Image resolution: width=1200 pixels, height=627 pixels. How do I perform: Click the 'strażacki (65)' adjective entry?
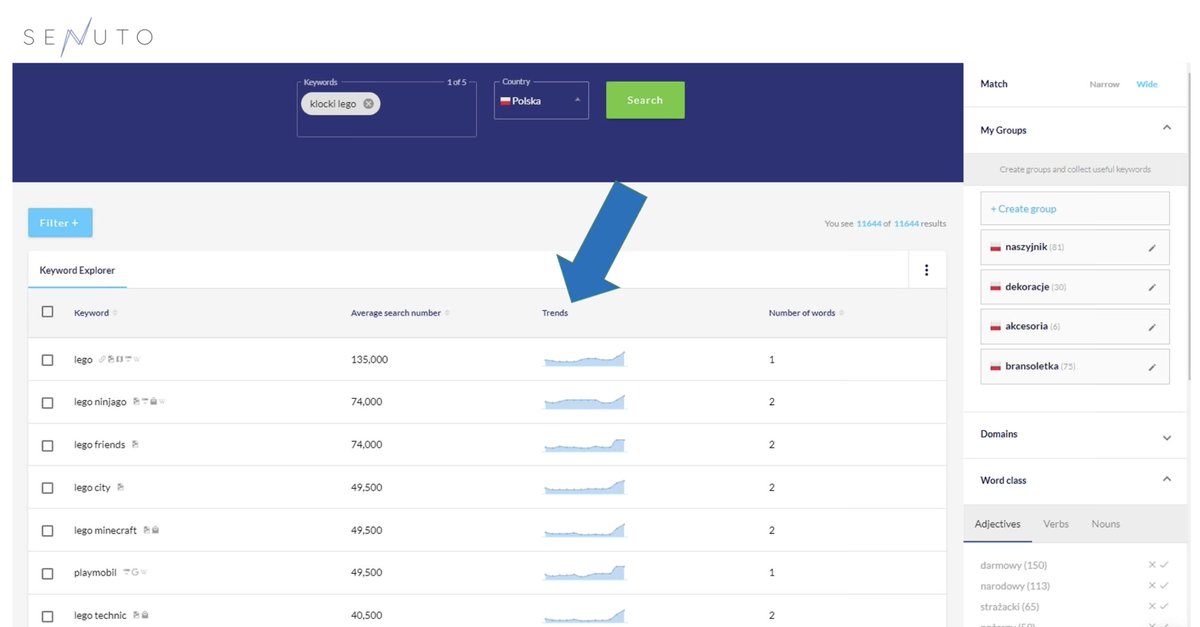[1010, 607]
